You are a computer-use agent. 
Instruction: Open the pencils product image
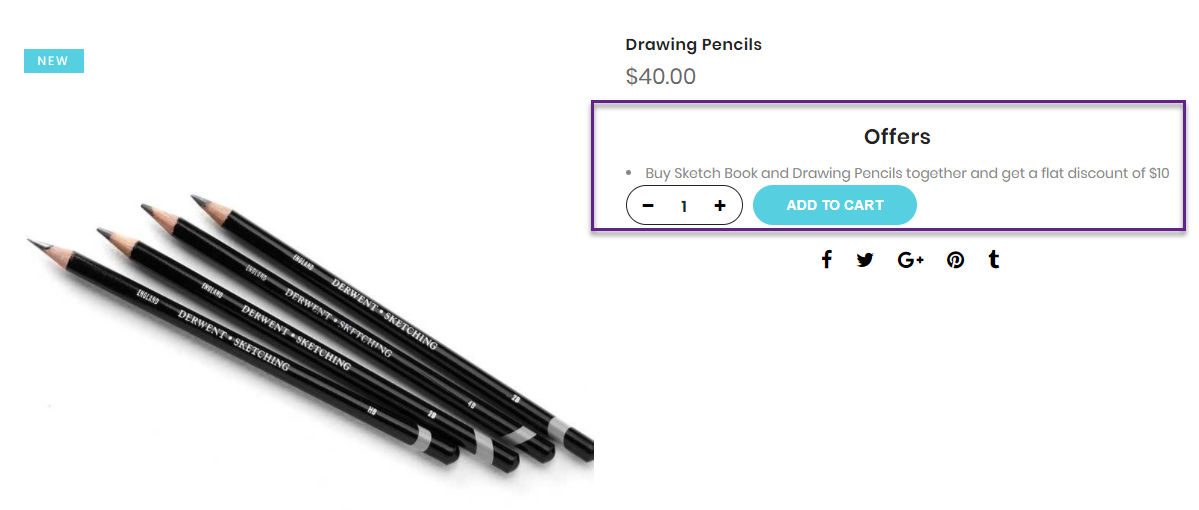(300, 330)
